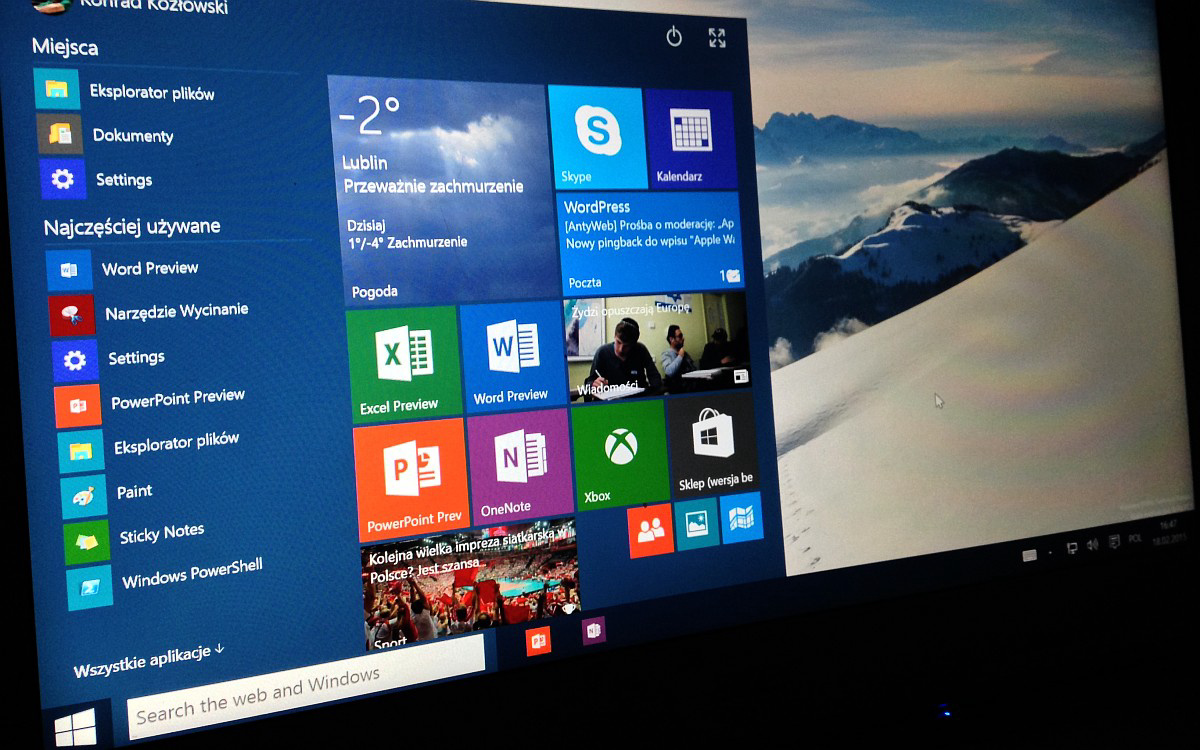
Task: Open the Kalendarz calendar tile
Action: point(689,138)
